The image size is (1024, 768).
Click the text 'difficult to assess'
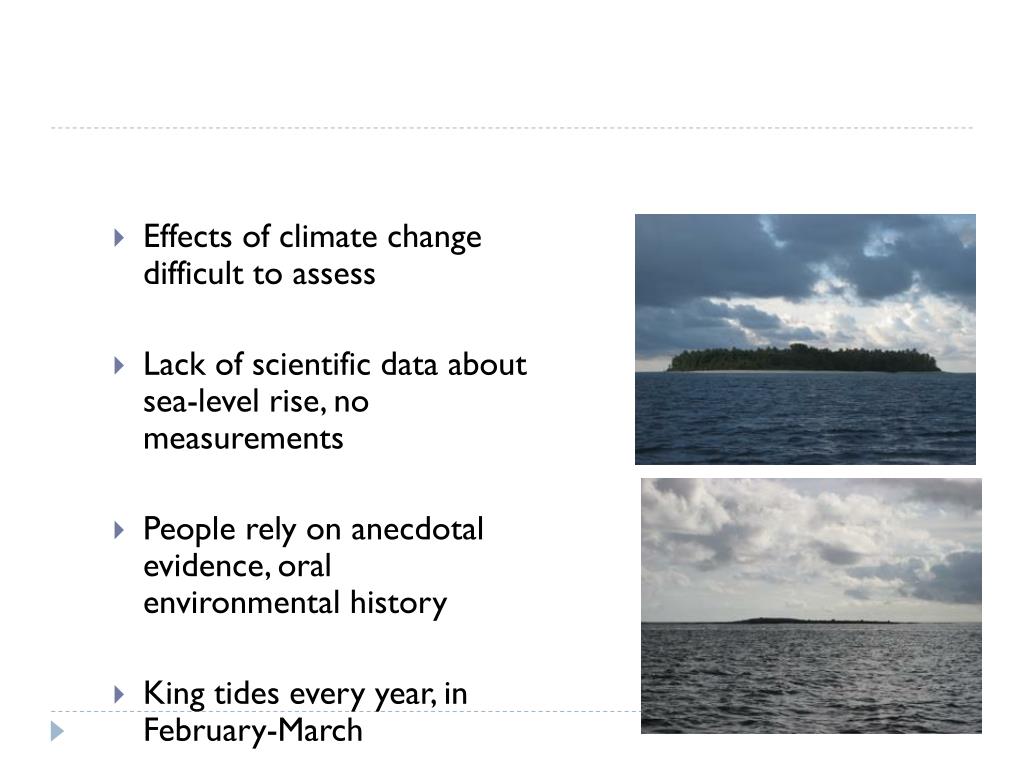tap(259, 274)
